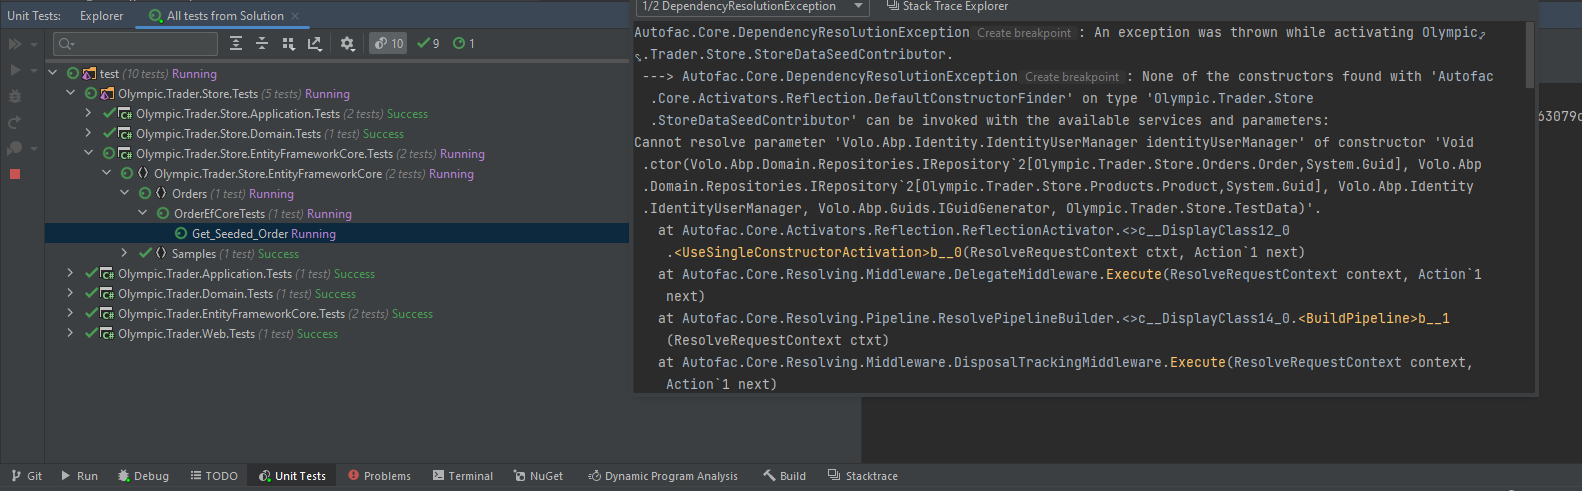Toggle the all tests filter showing 10
Image resolution: width=1582 pixels, height=491 pixels.
389,44
